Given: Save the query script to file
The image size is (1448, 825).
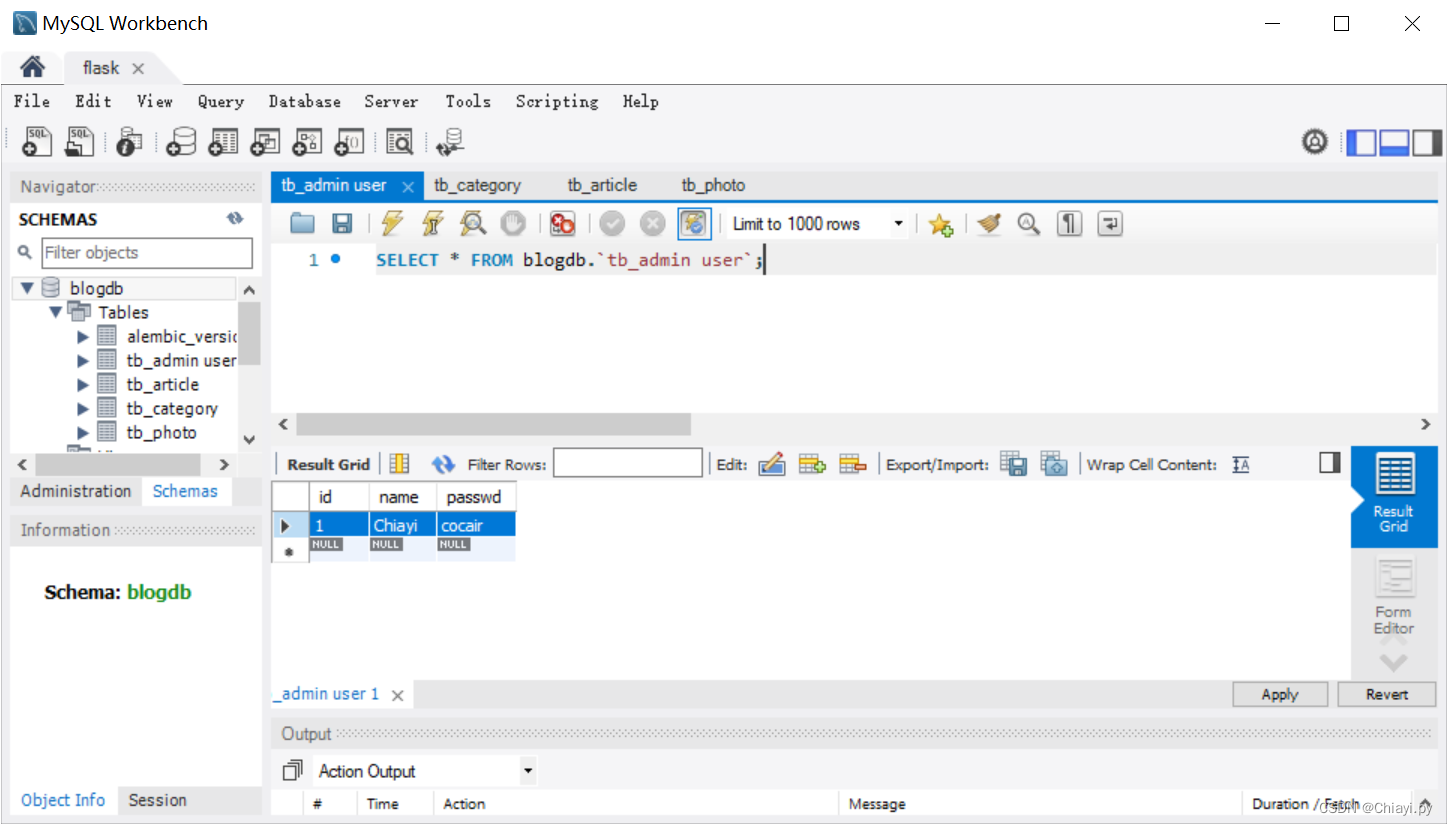Looking at the screenshot, I should (x=342, y=224).
